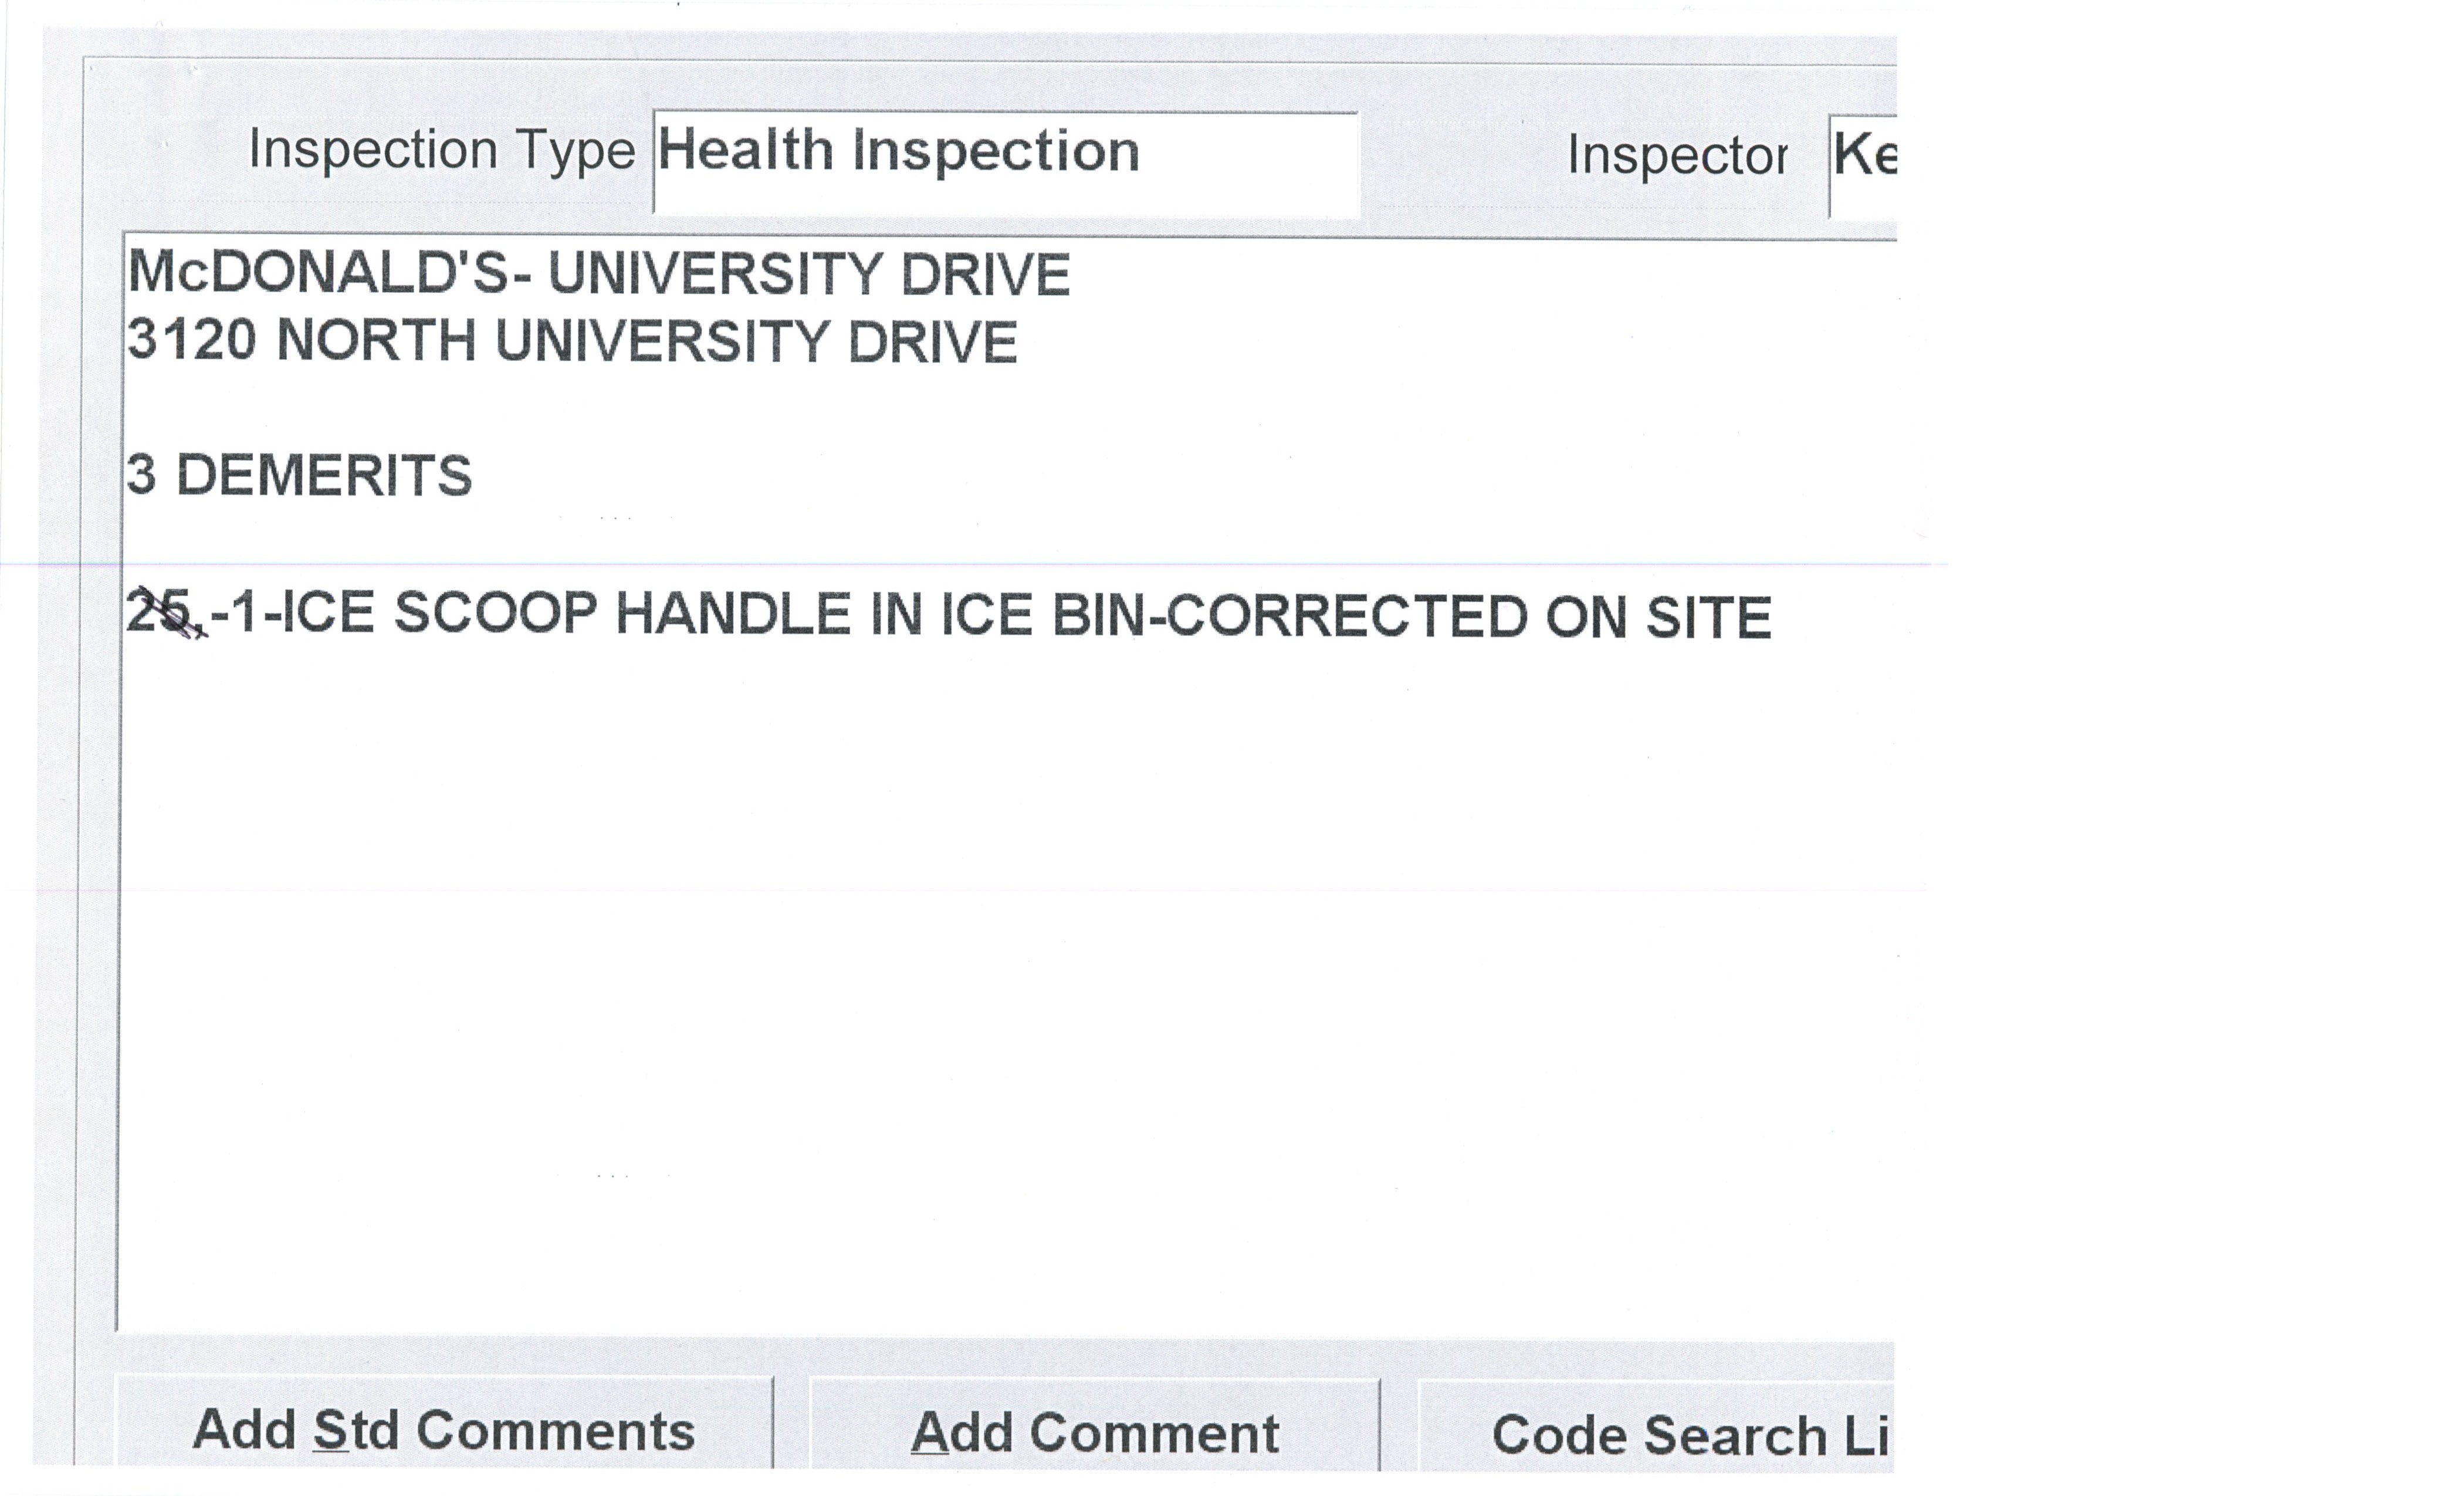Click the ICE SCOOP HANDLE violation line

[x=948, y=615]
